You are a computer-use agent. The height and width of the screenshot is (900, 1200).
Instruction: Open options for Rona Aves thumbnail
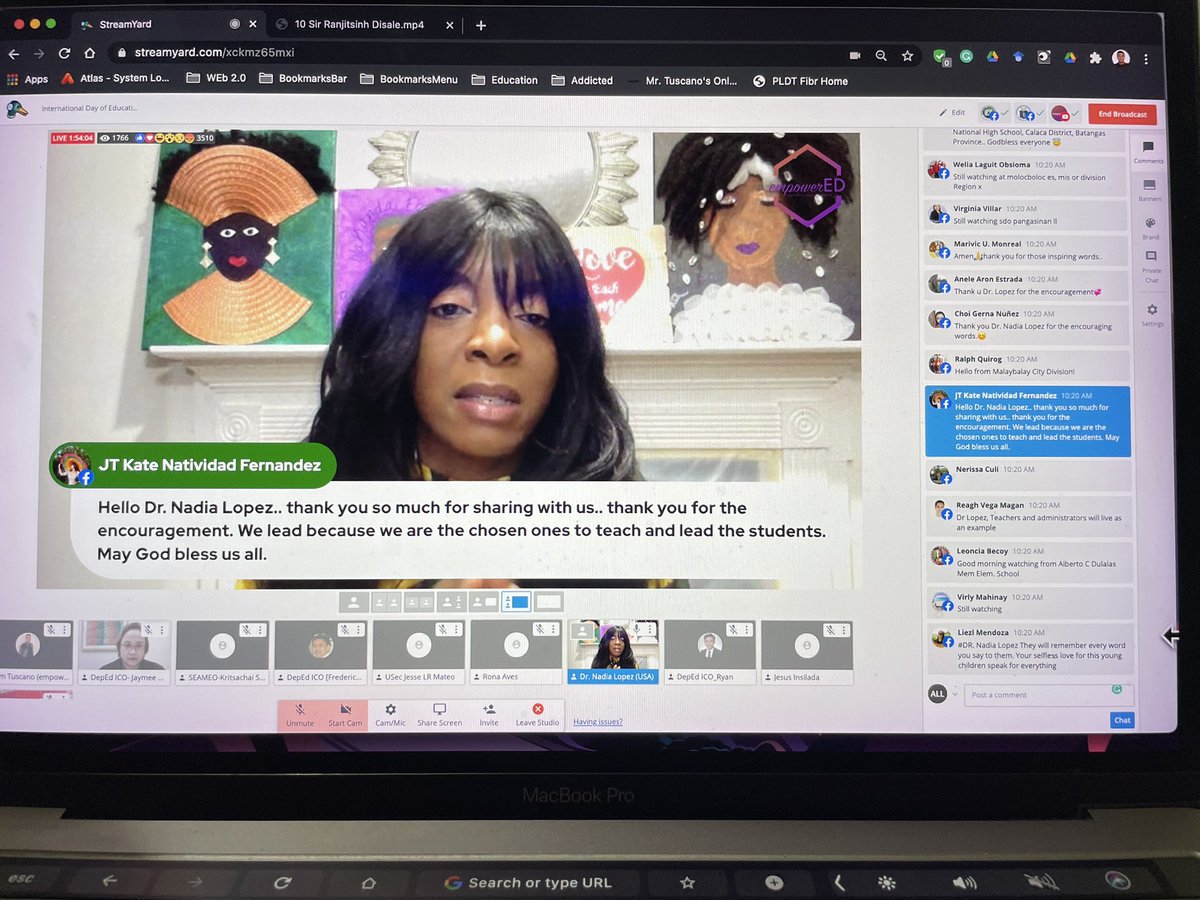[x=554, y=630]
